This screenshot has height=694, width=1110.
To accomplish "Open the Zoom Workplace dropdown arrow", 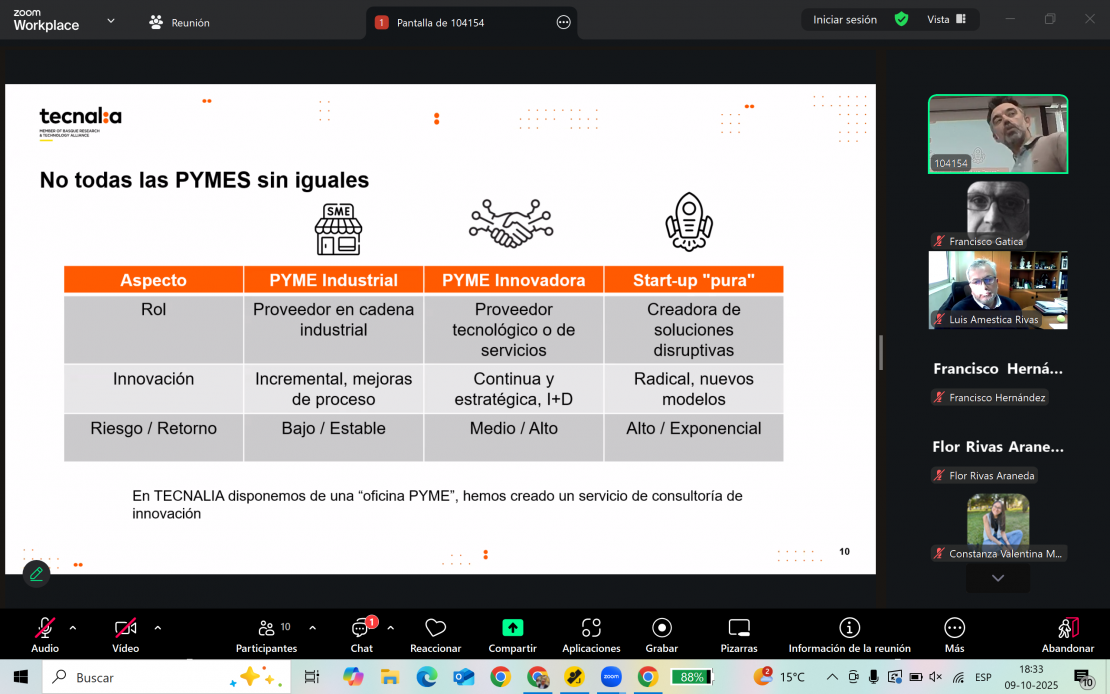I will tap(110, 20).
